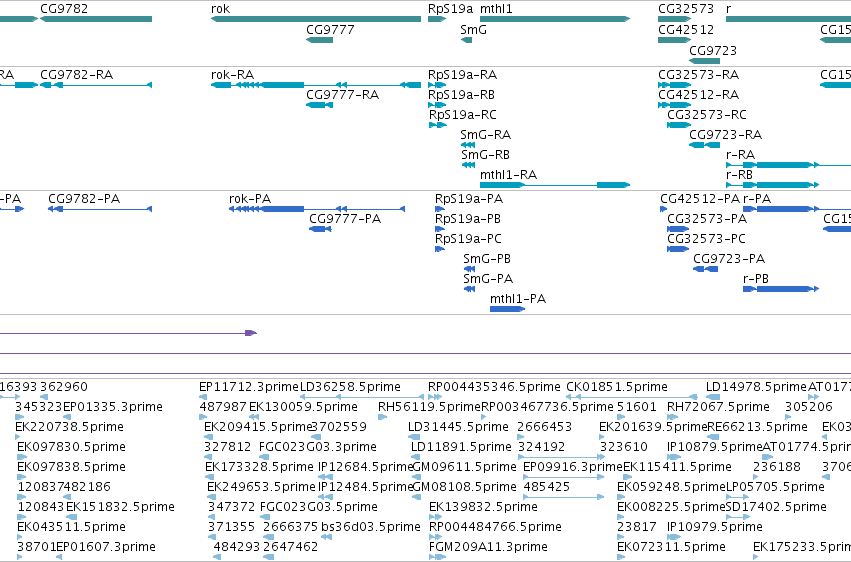Click the IP10879.5prime EST label
This screenshot has height=562, width=851.
click(715, 448)
